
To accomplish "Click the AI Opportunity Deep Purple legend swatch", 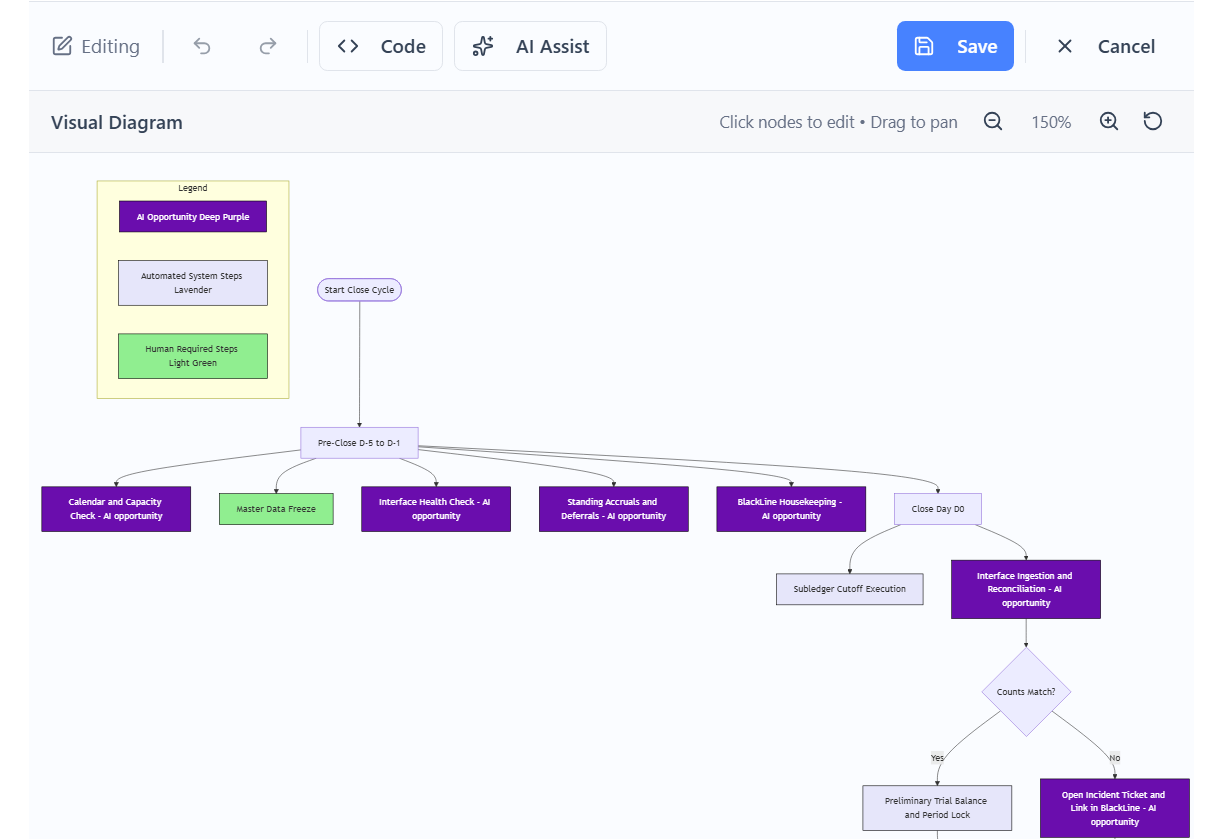I will point(193,216).
